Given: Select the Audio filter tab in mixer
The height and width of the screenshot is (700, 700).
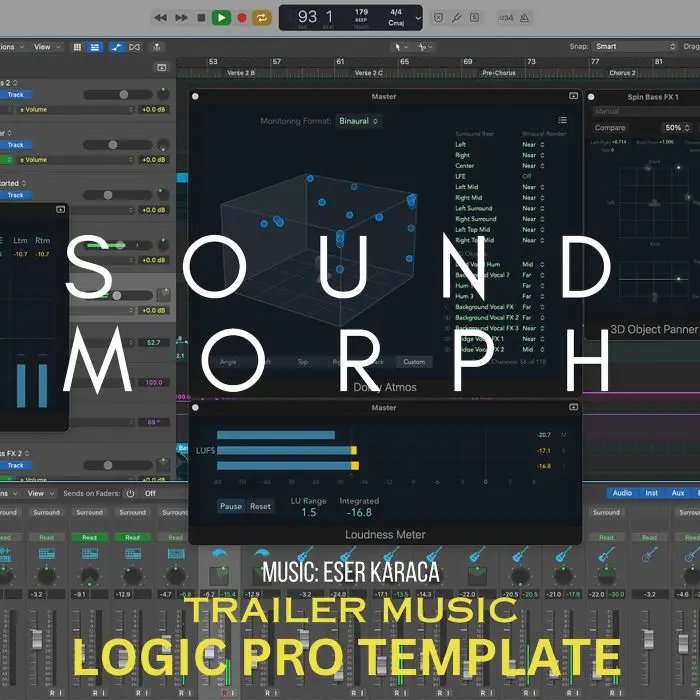Looking at the screenshot, I should click(x=622, y=493).
